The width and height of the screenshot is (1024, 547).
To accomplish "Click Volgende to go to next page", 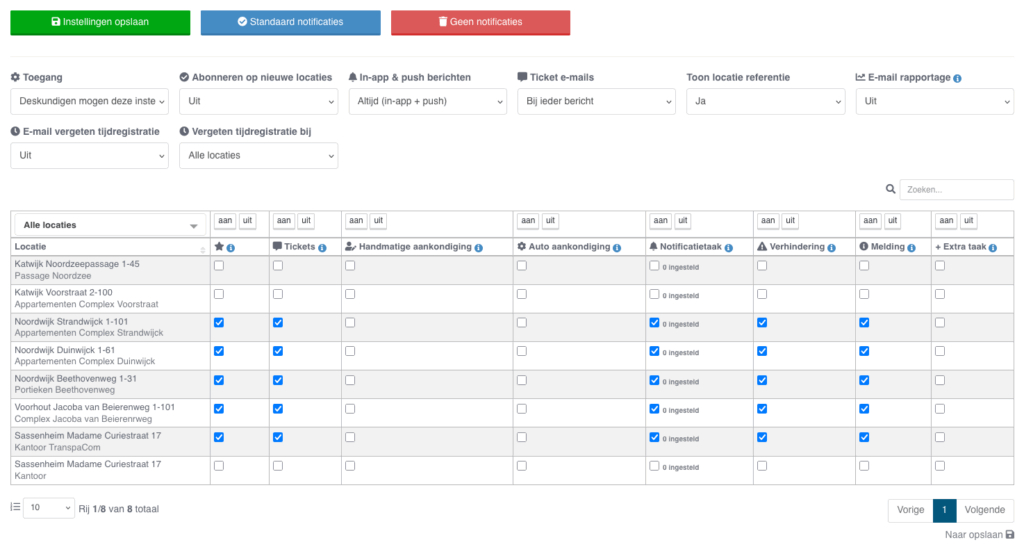I will pos(985,510).
